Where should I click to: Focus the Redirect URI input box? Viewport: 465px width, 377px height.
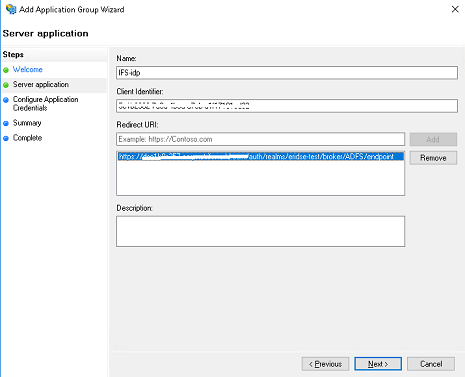point(261,139)
